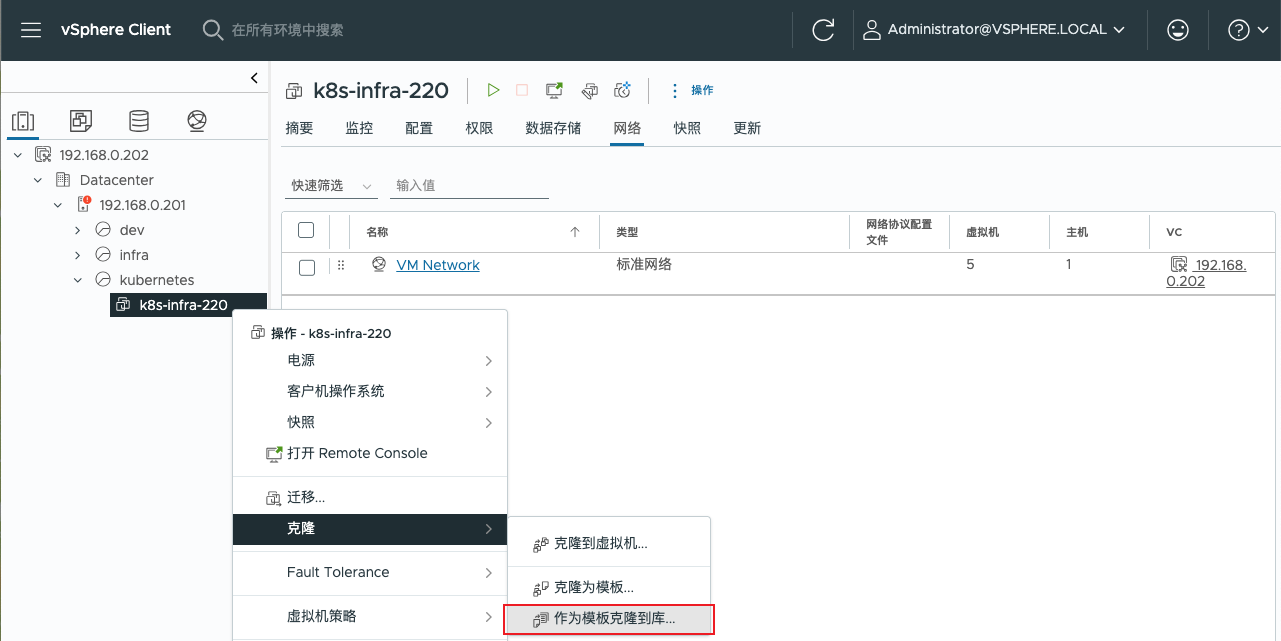Switch to the 数据存储 tab
1281x641 pixels.
click(x=553, y=128)
